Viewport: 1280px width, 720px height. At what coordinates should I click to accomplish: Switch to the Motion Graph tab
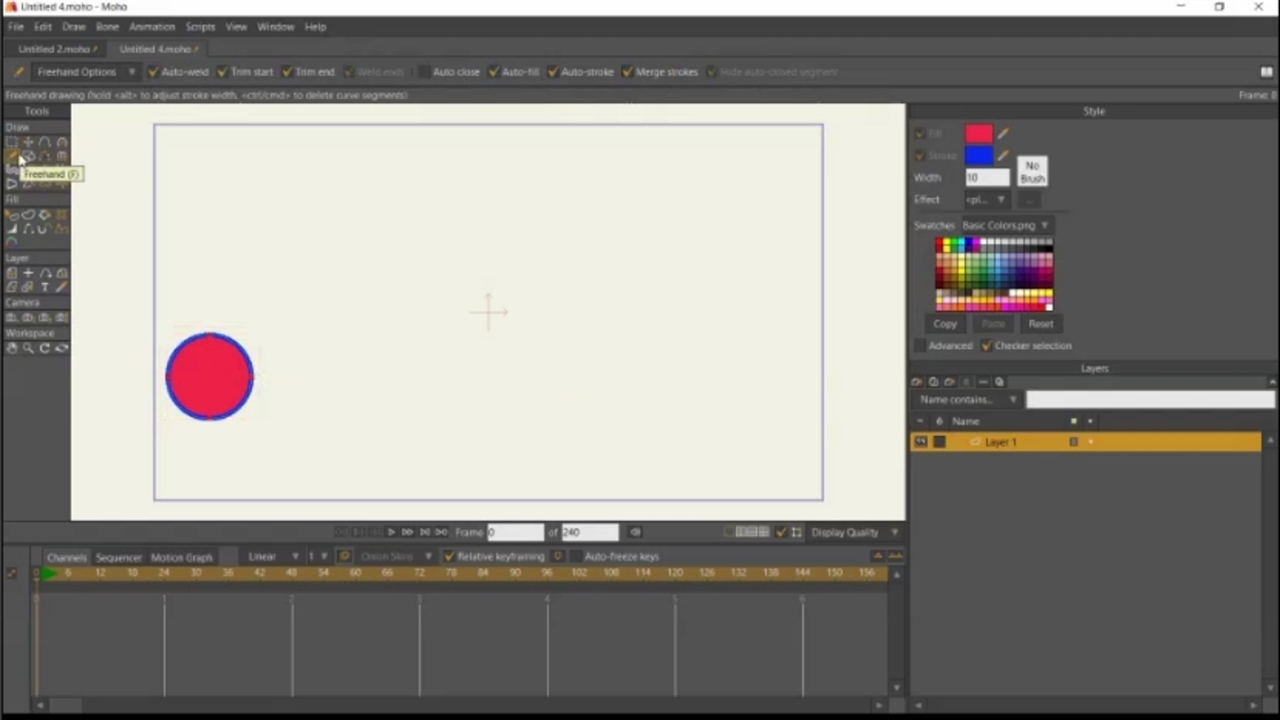point(181,557)
